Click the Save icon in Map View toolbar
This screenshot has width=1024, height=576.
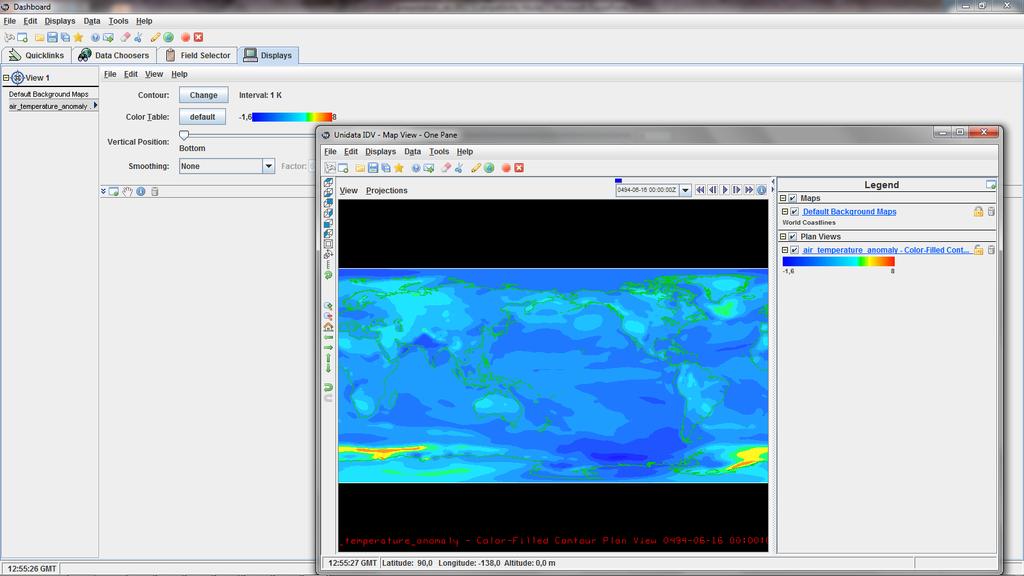pyautogui.click(x=373, y=168)
